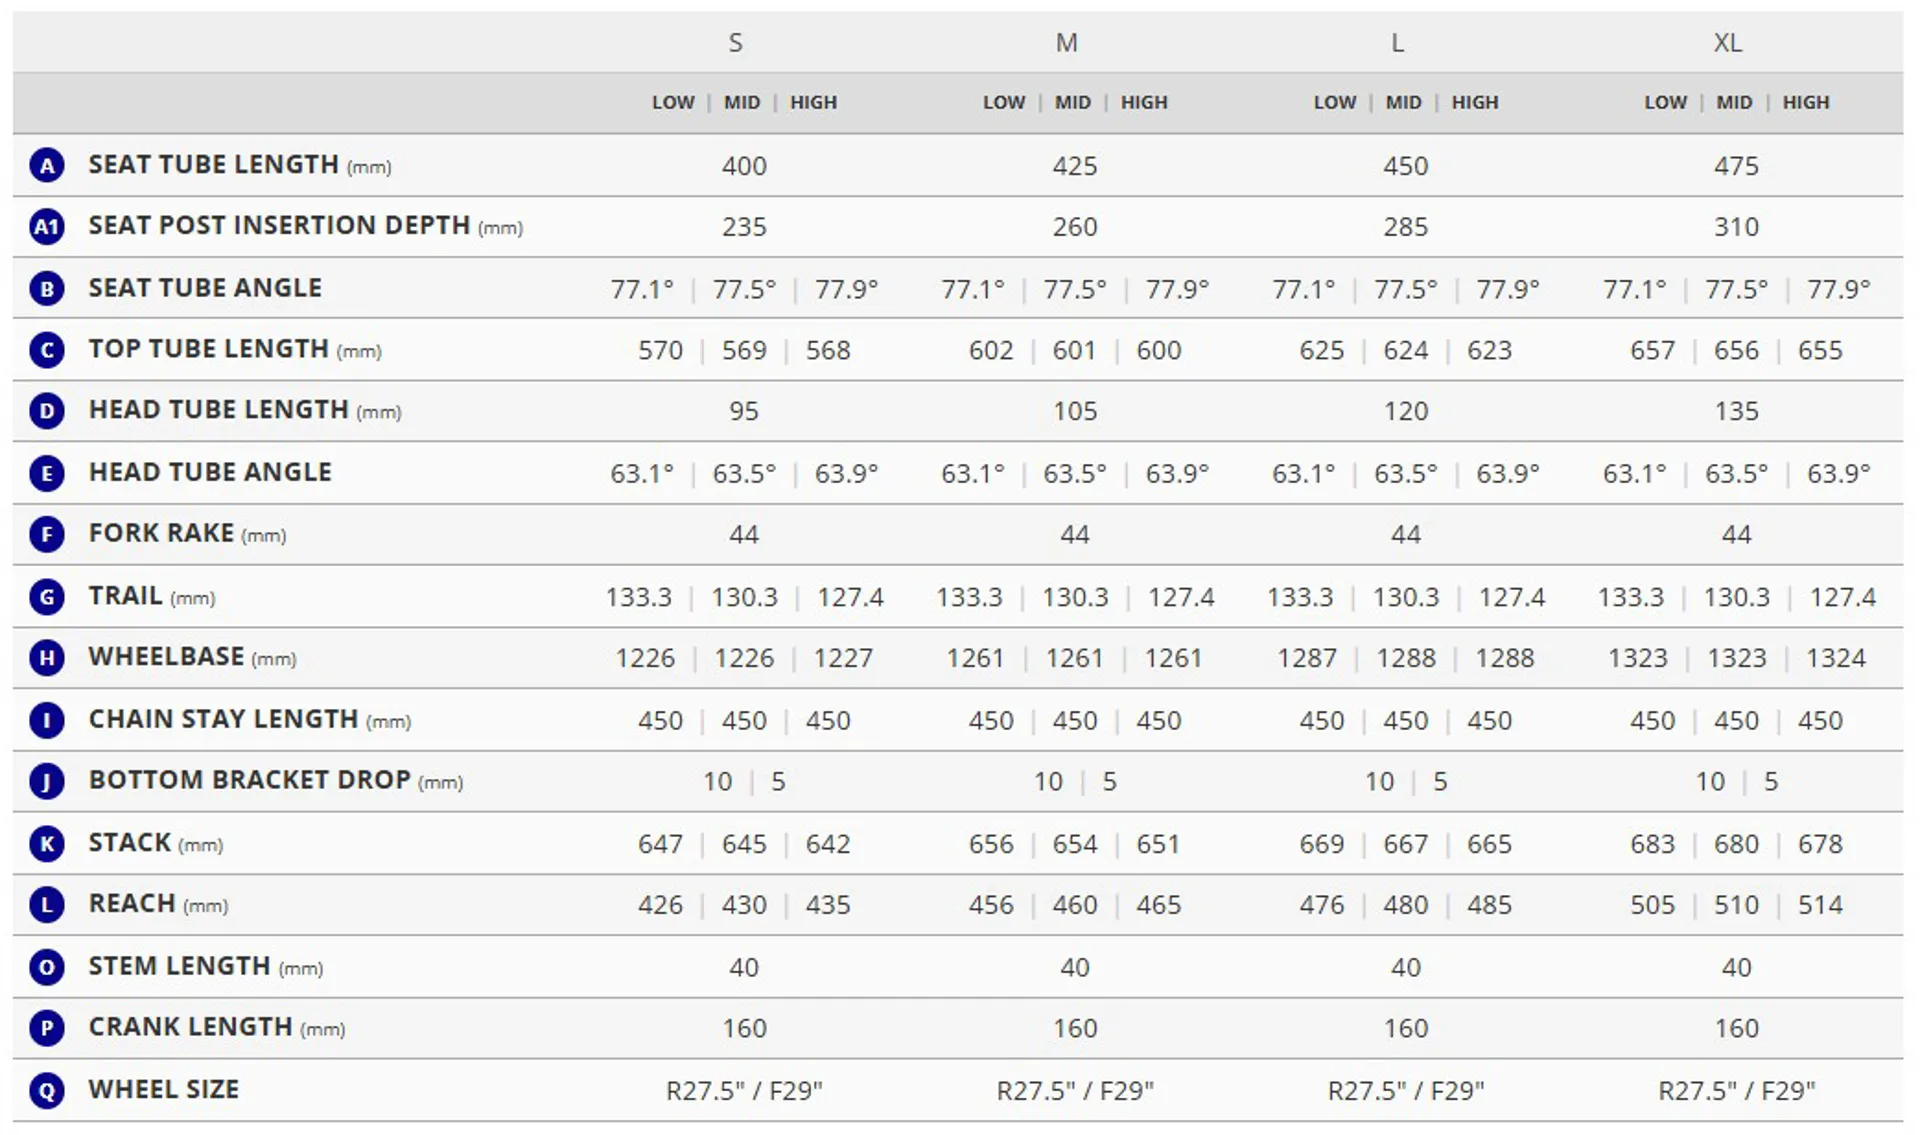This screenshot has width=1920, height=1135.
Task: Click the C icon for Top Tube Length
Action: point(46,350)
